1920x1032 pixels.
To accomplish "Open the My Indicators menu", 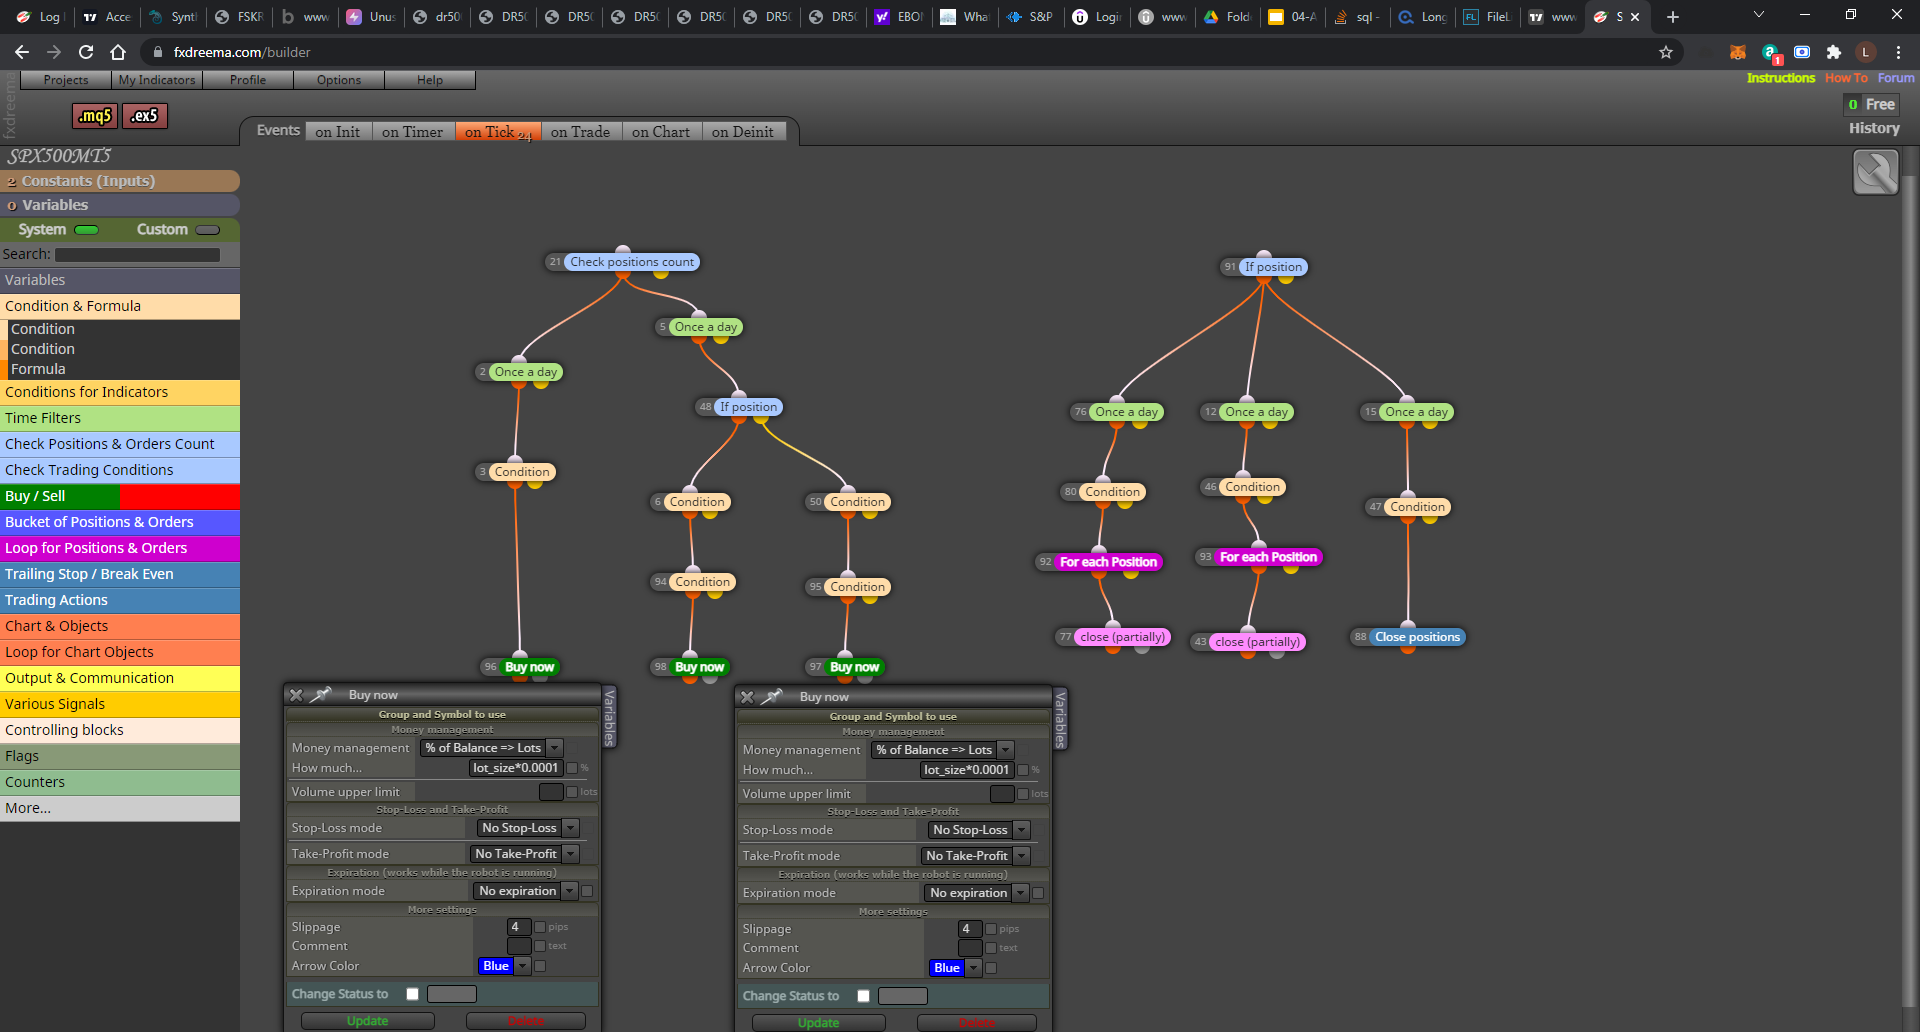I will click(157, 80).
